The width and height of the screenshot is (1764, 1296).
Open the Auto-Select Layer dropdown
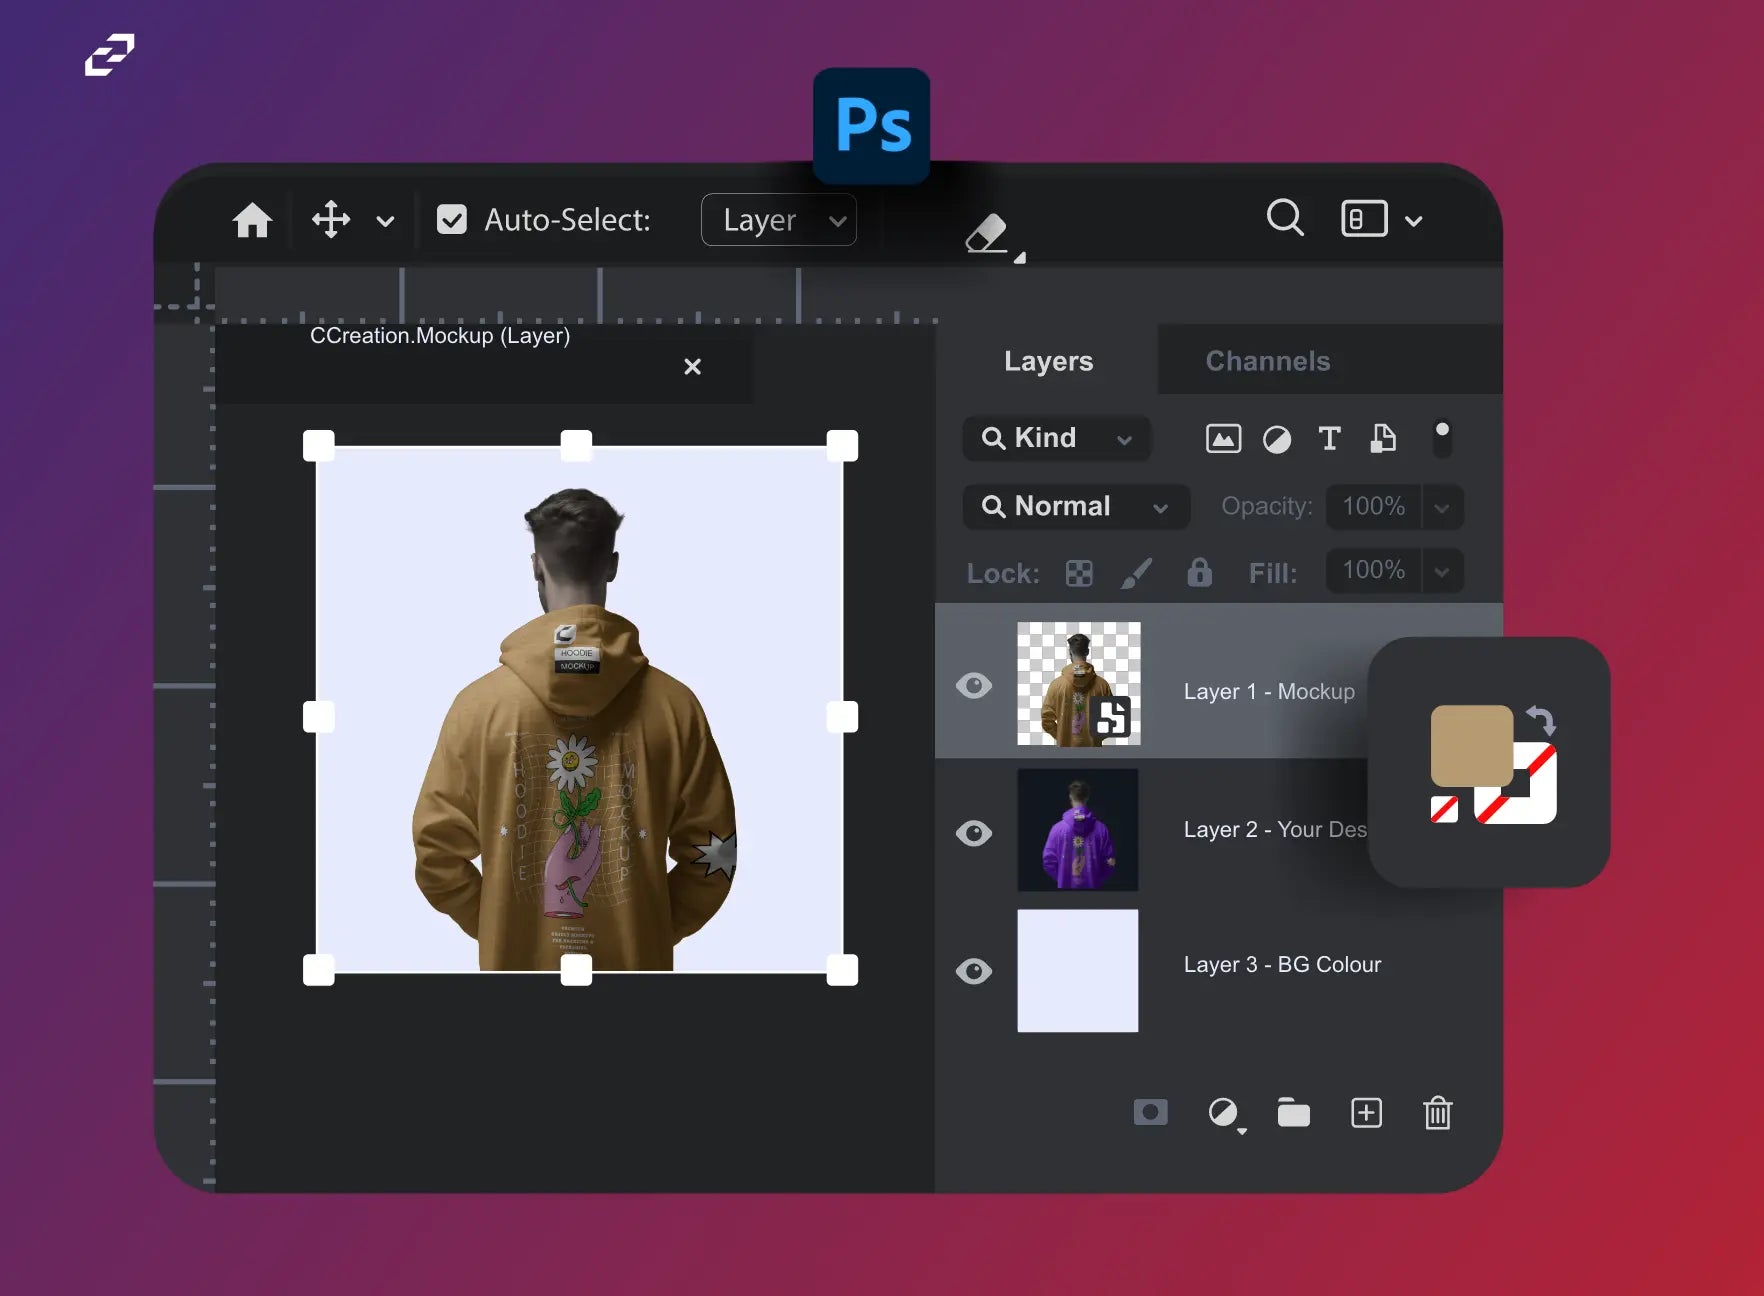point(779,220)
